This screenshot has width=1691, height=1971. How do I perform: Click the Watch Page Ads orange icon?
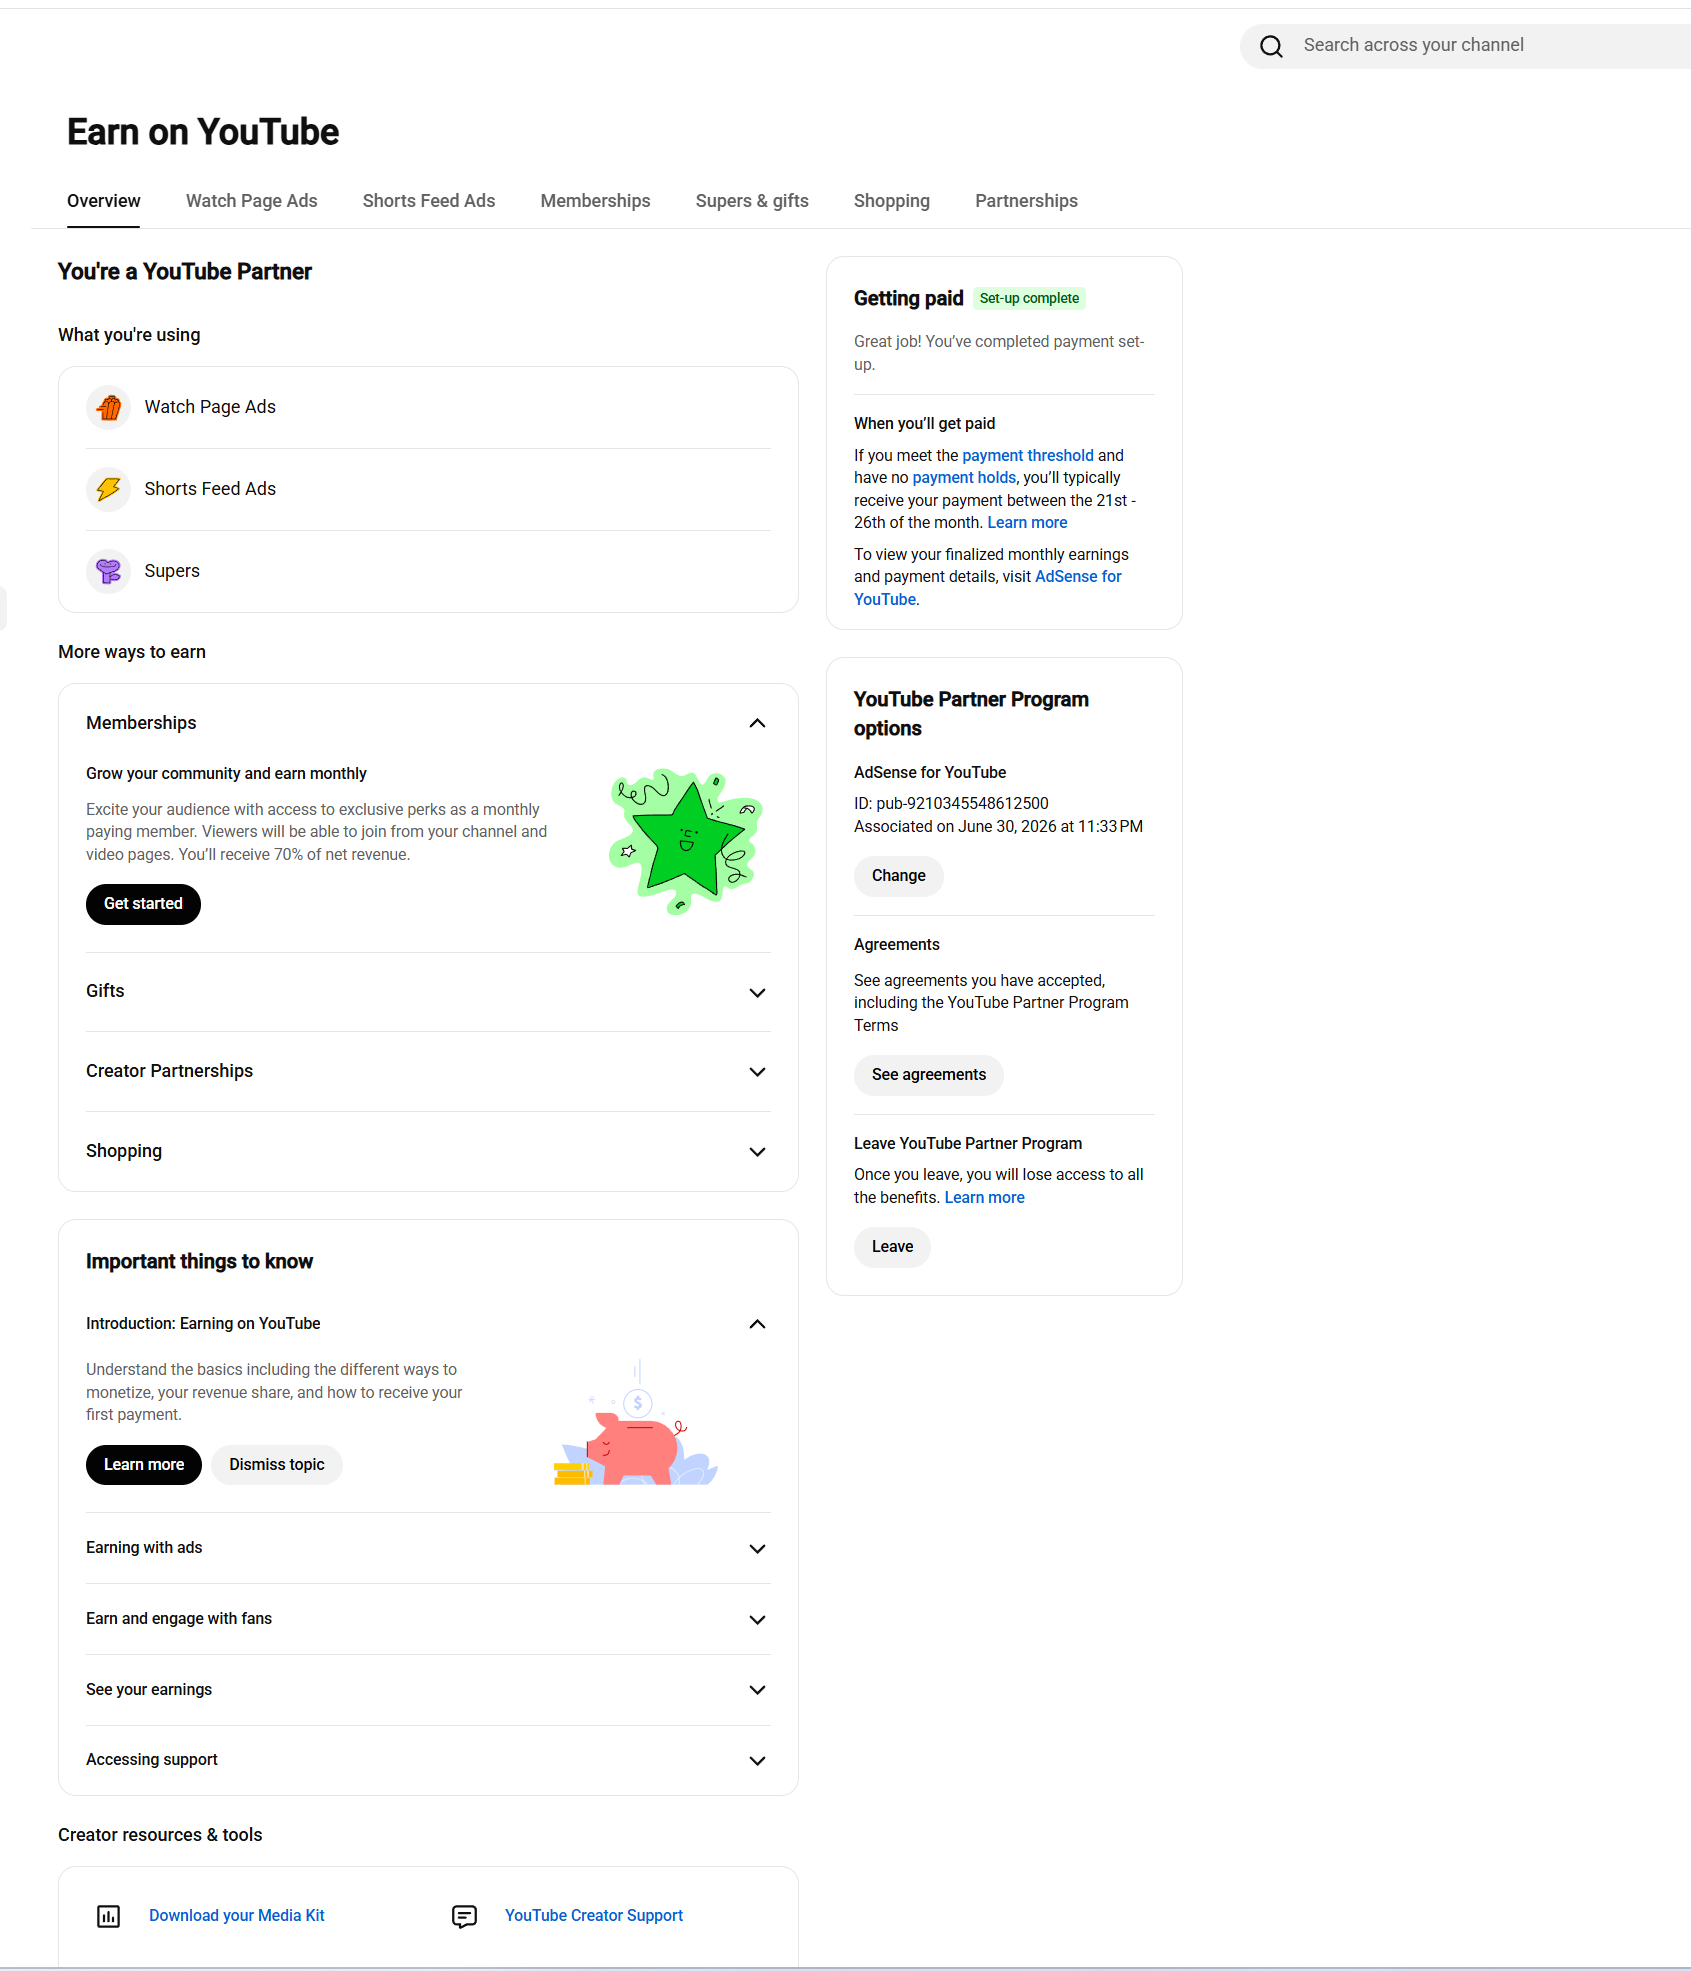(x=109, y=407)
